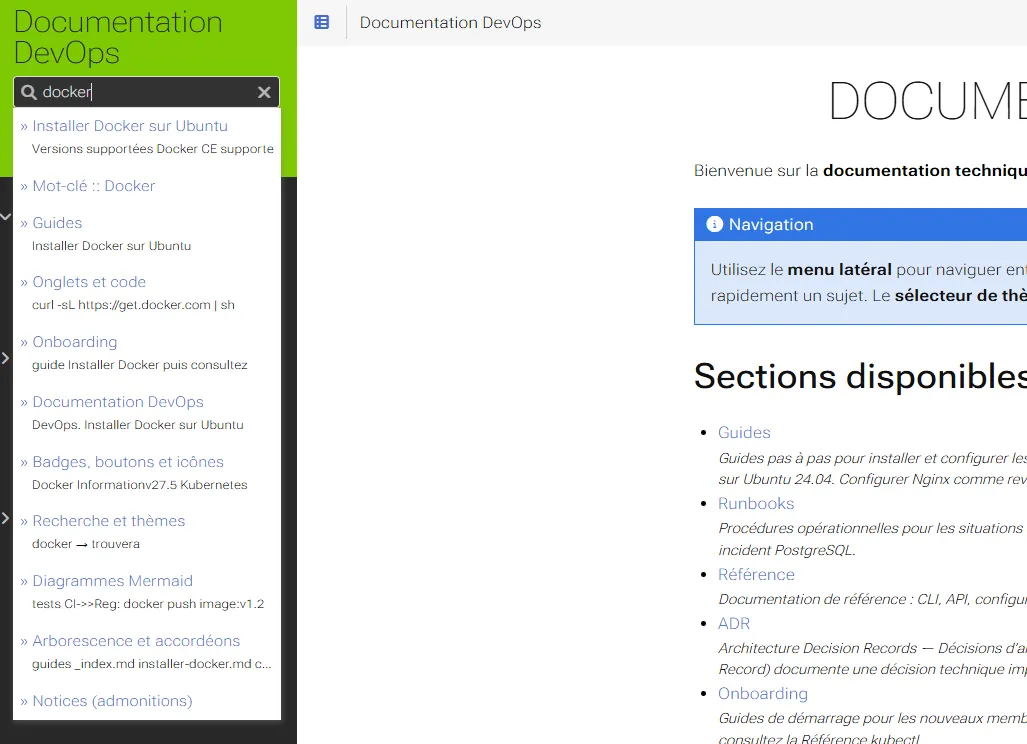Click the » icon beside Mot-clé :: Docker
Viewport: 1027px width, 744px height.
(23, 185)
